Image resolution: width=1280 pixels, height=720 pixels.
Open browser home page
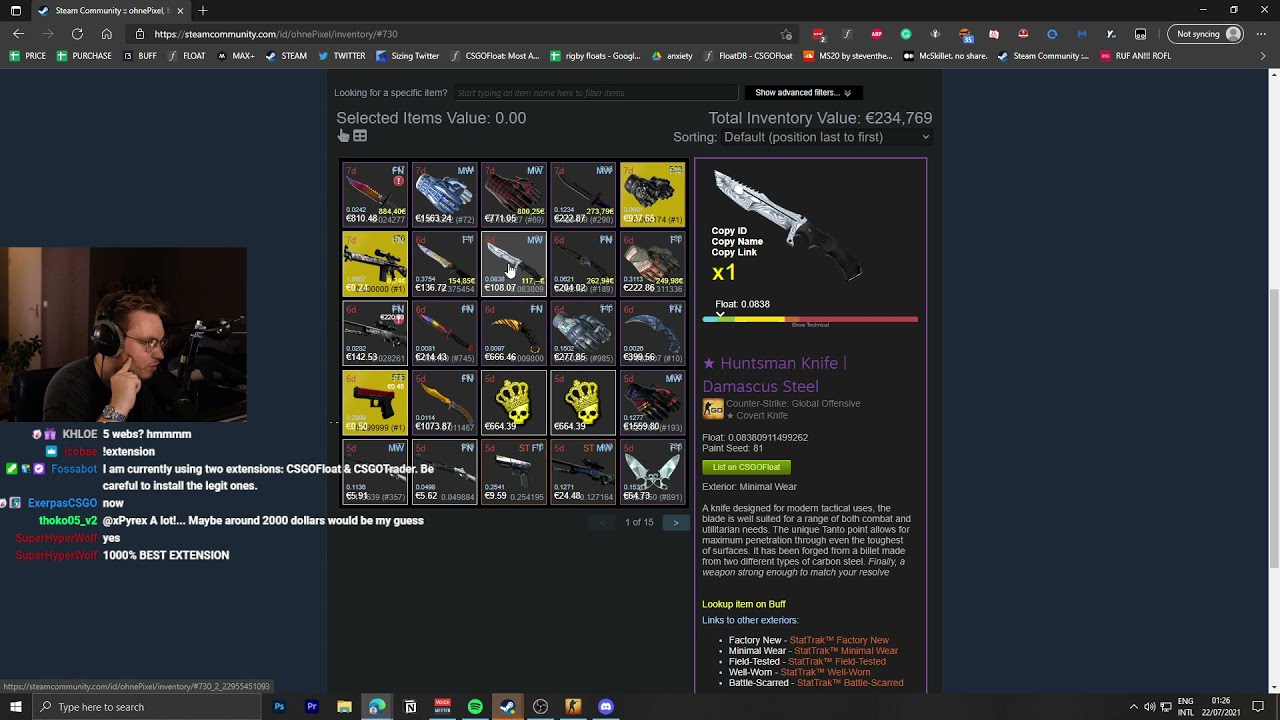click(107, 34)
